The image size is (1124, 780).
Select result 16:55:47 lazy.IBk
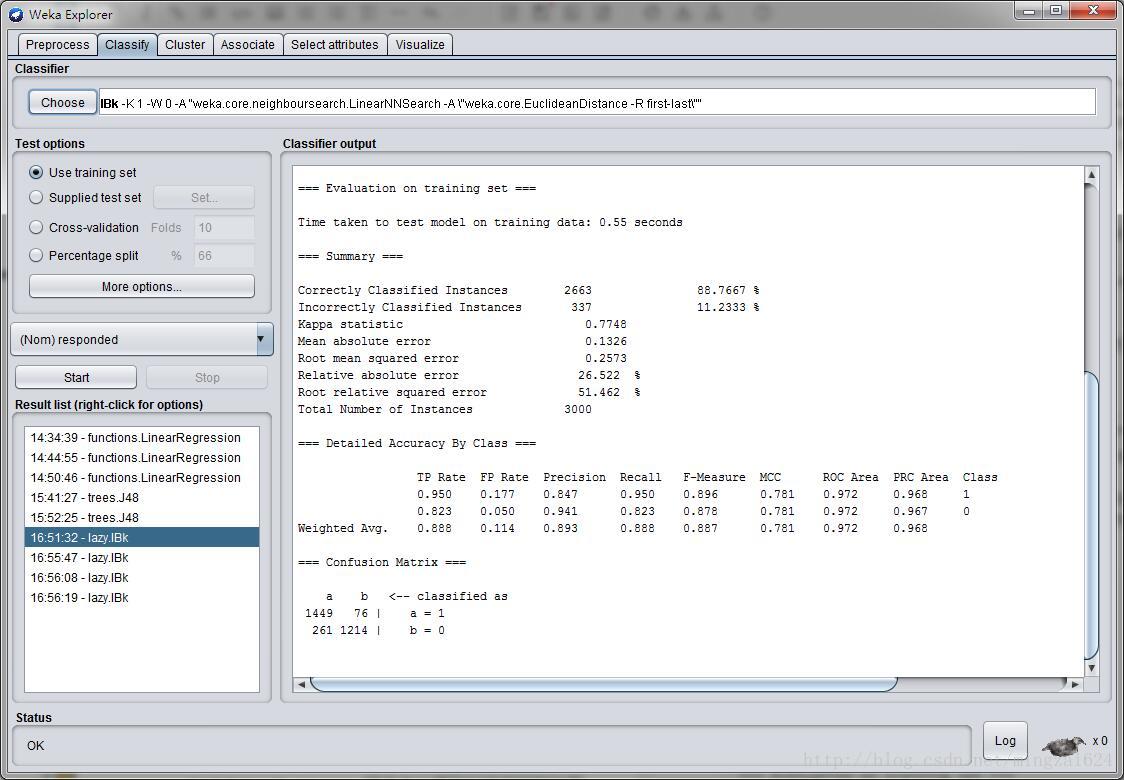point(142,558)
